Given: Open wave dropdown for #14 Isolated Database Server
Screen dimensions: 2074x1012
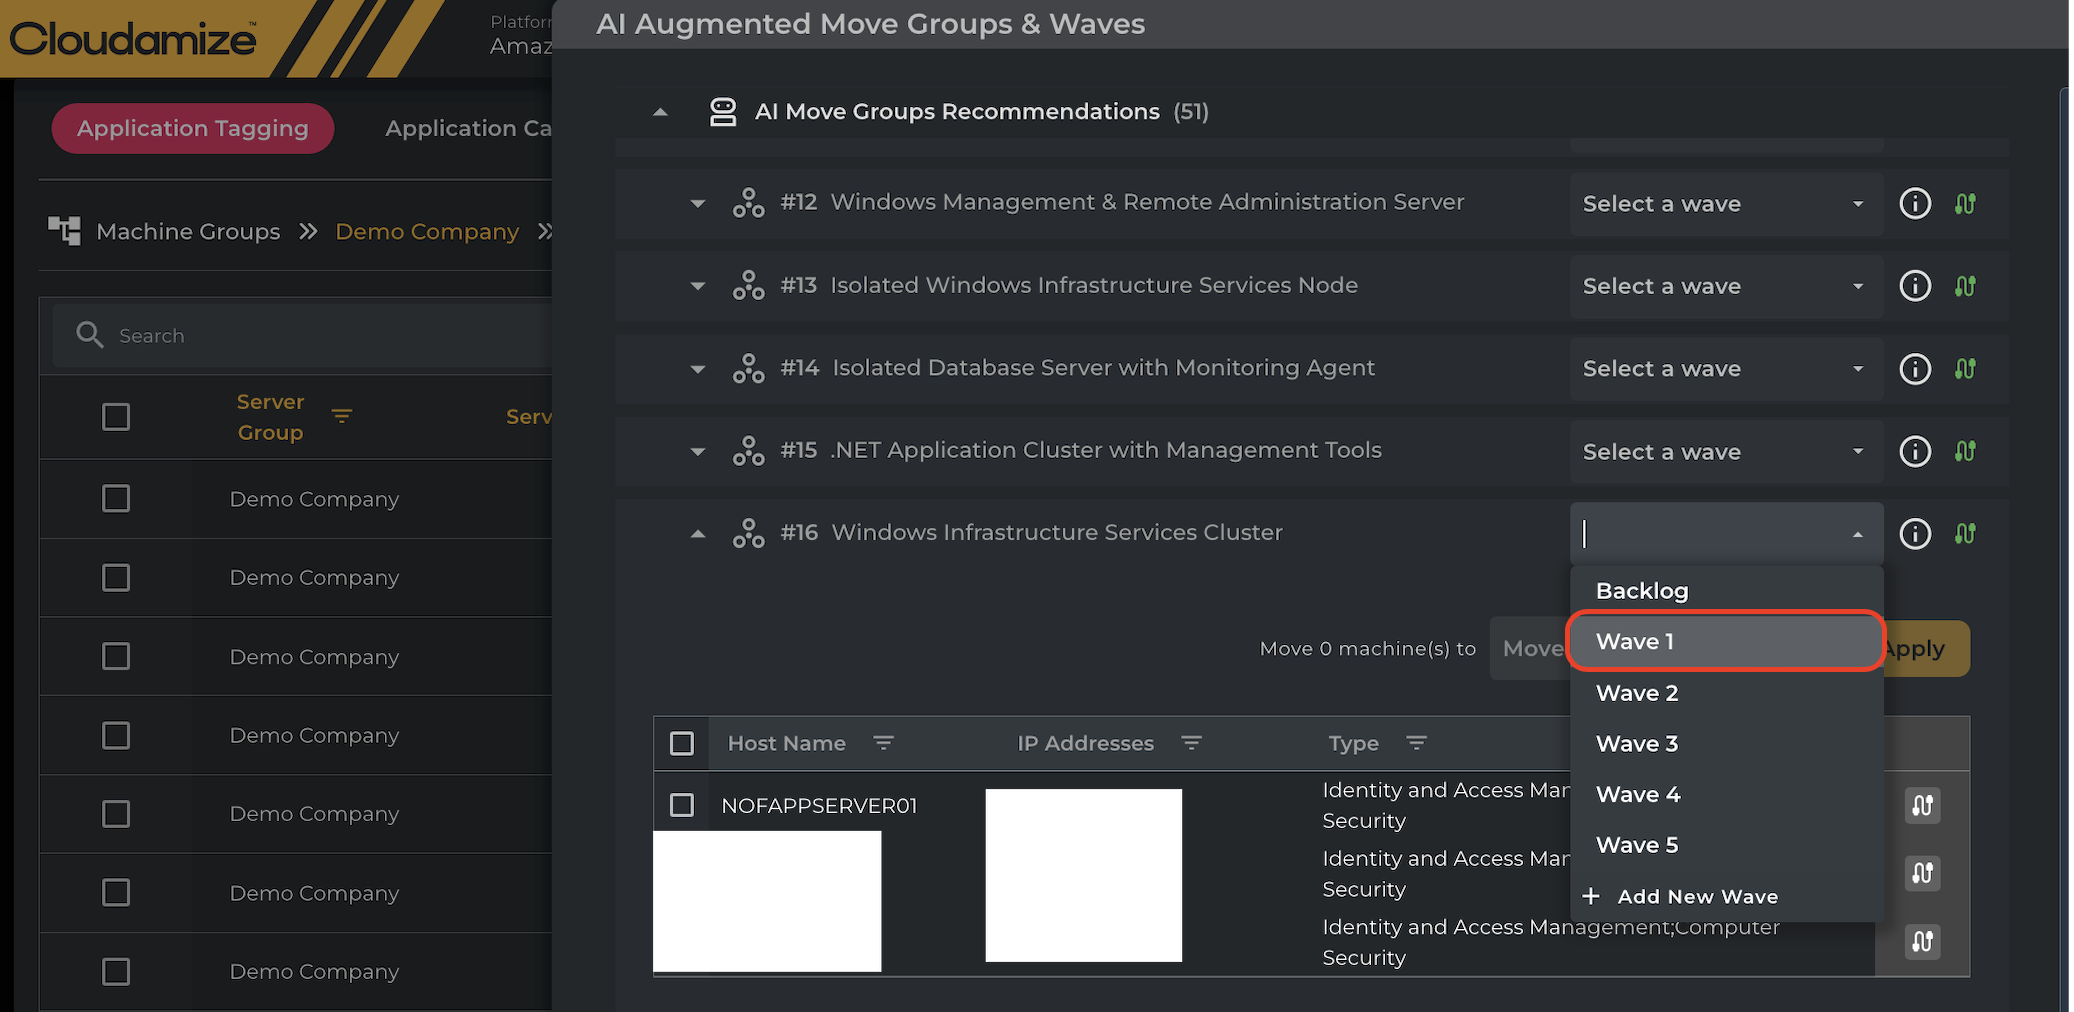Looking at the screenshot, I should click(1725, 369).
